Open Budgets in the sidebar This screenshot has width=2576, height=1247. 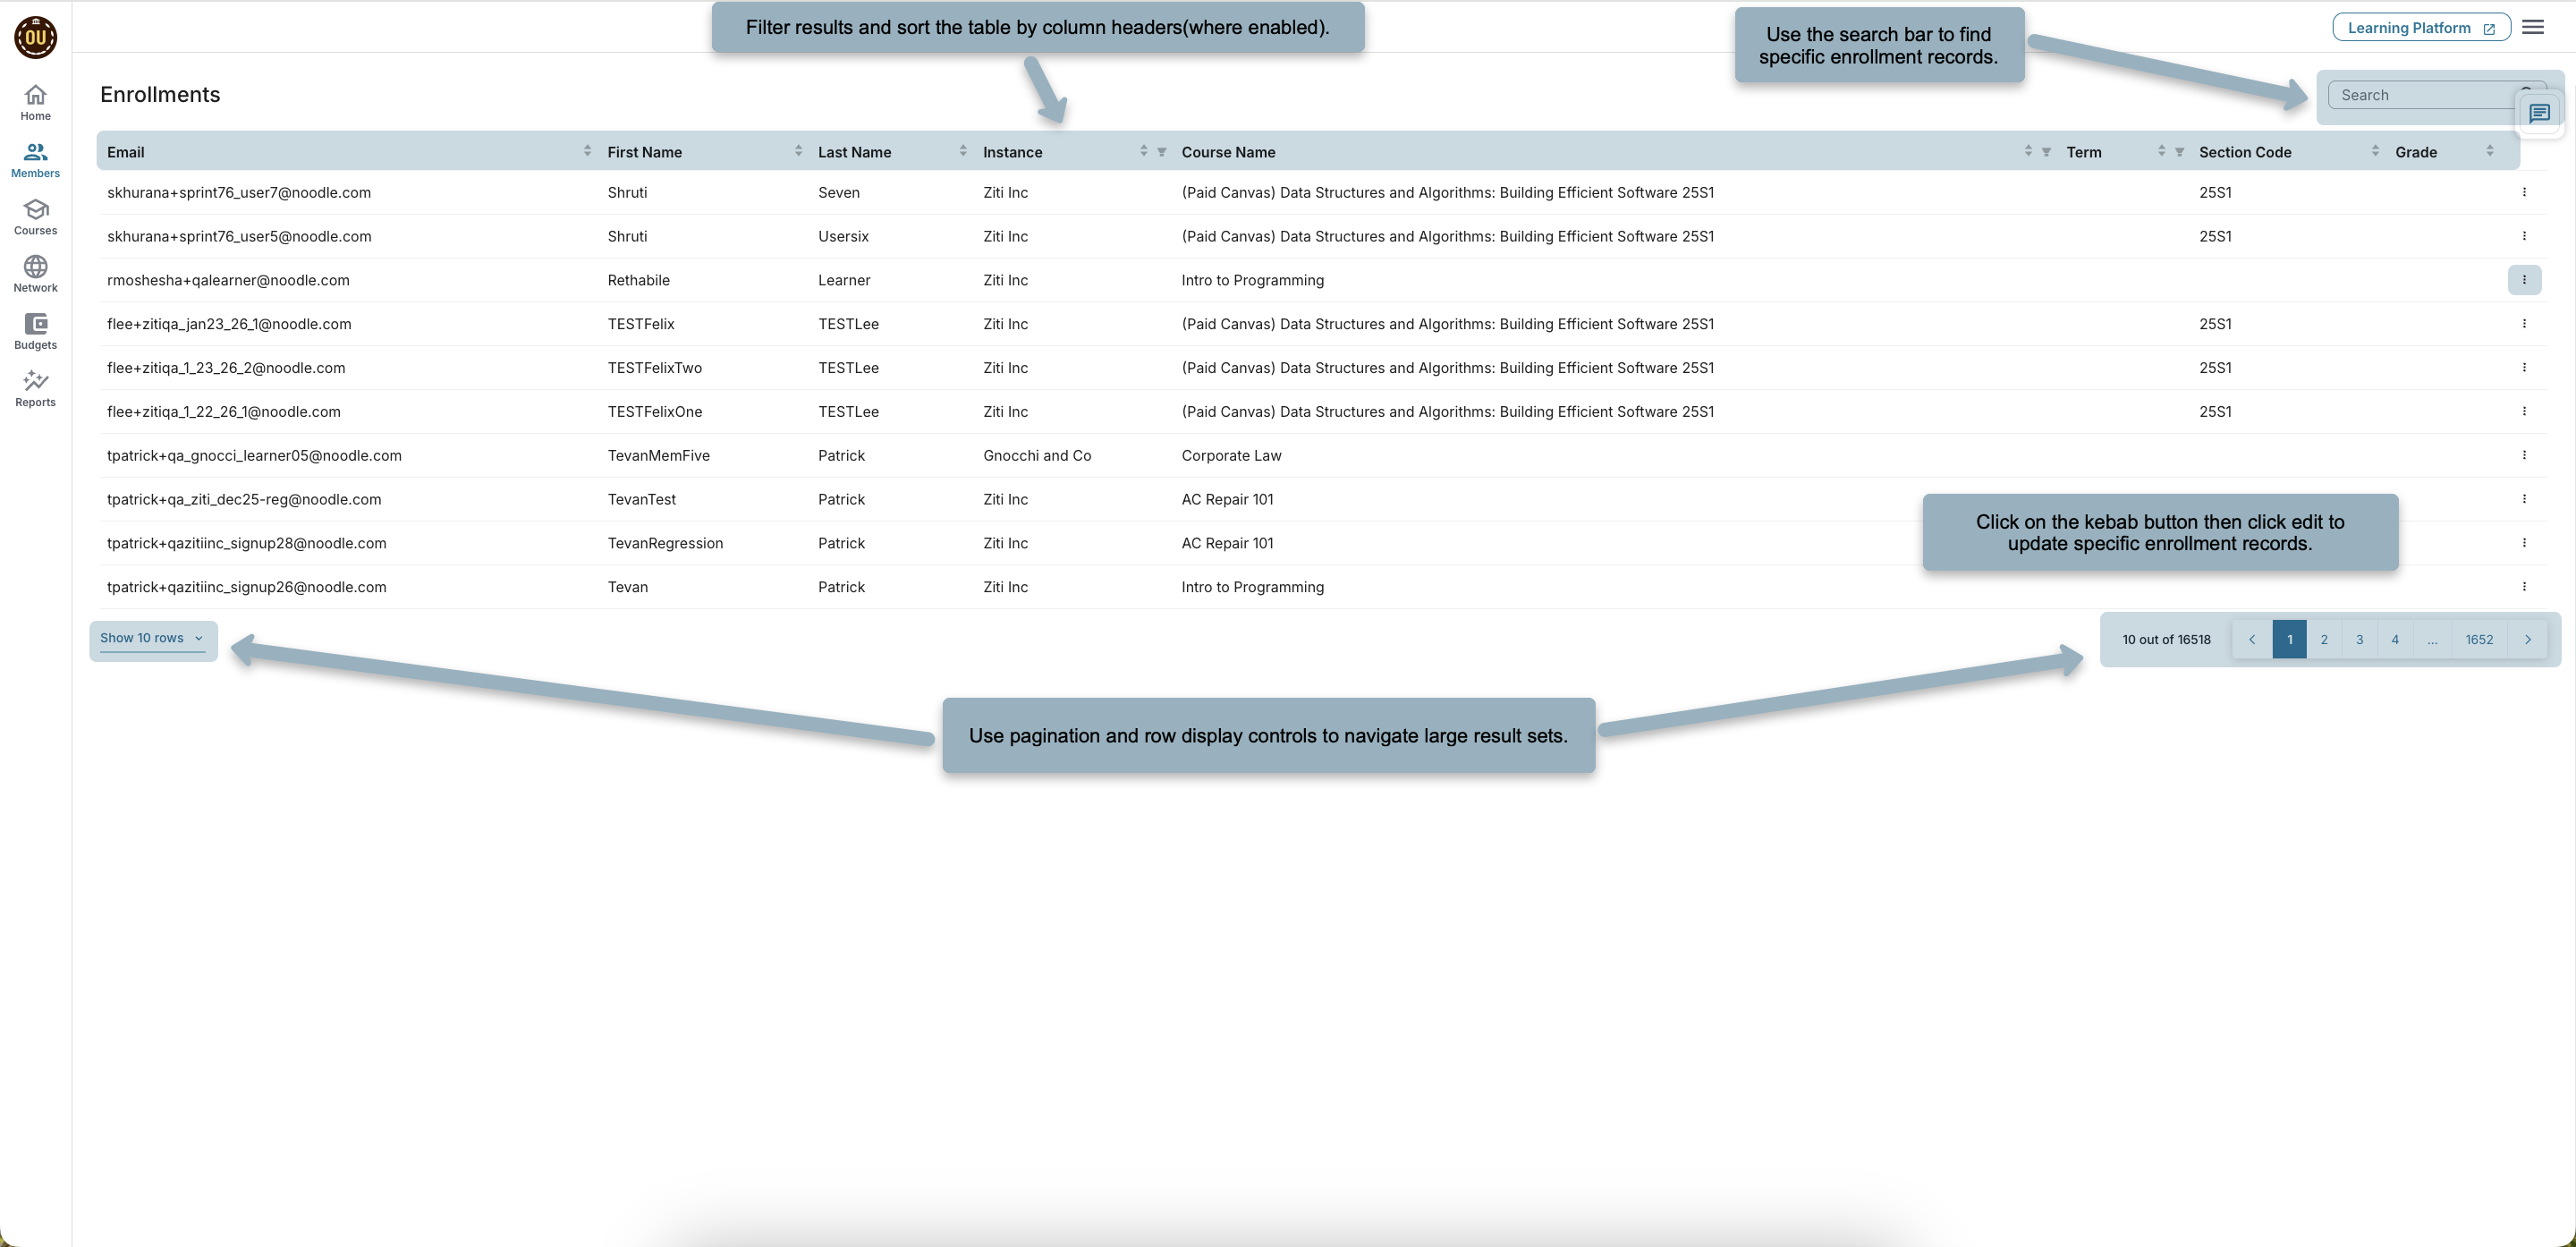(35, 331)
